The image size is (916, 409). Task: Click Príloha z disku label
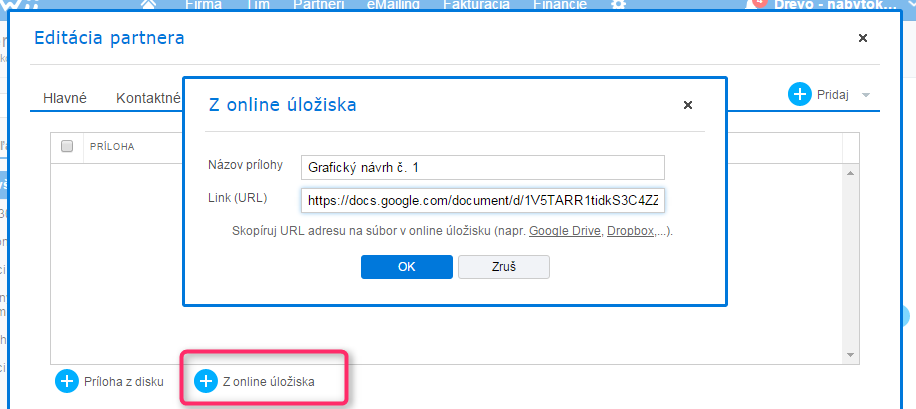coord(124,382)
